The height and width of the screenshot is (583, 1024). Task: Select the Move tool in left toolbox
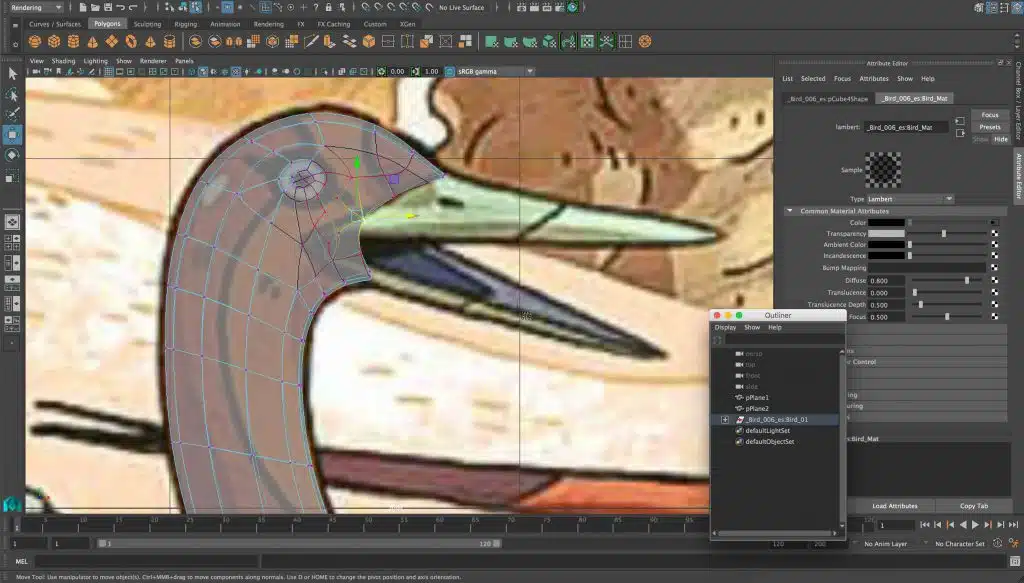pos(12,134)
